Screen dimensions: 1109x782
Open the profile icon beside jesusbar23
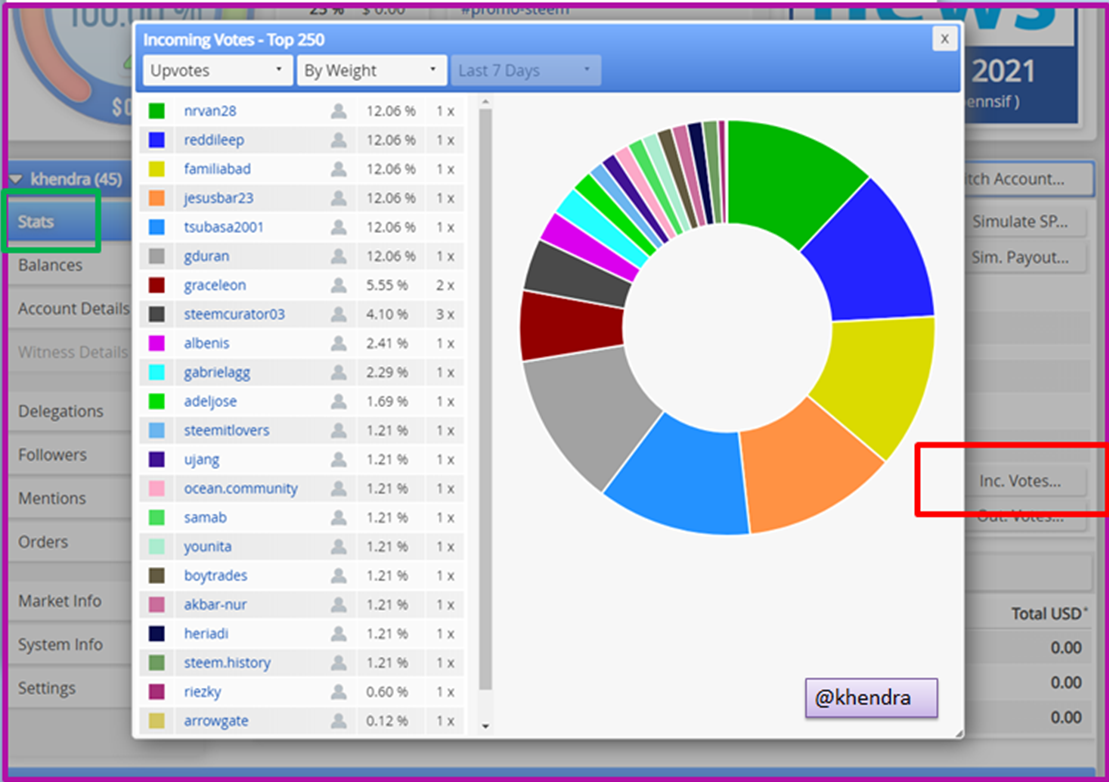(339, 198)
